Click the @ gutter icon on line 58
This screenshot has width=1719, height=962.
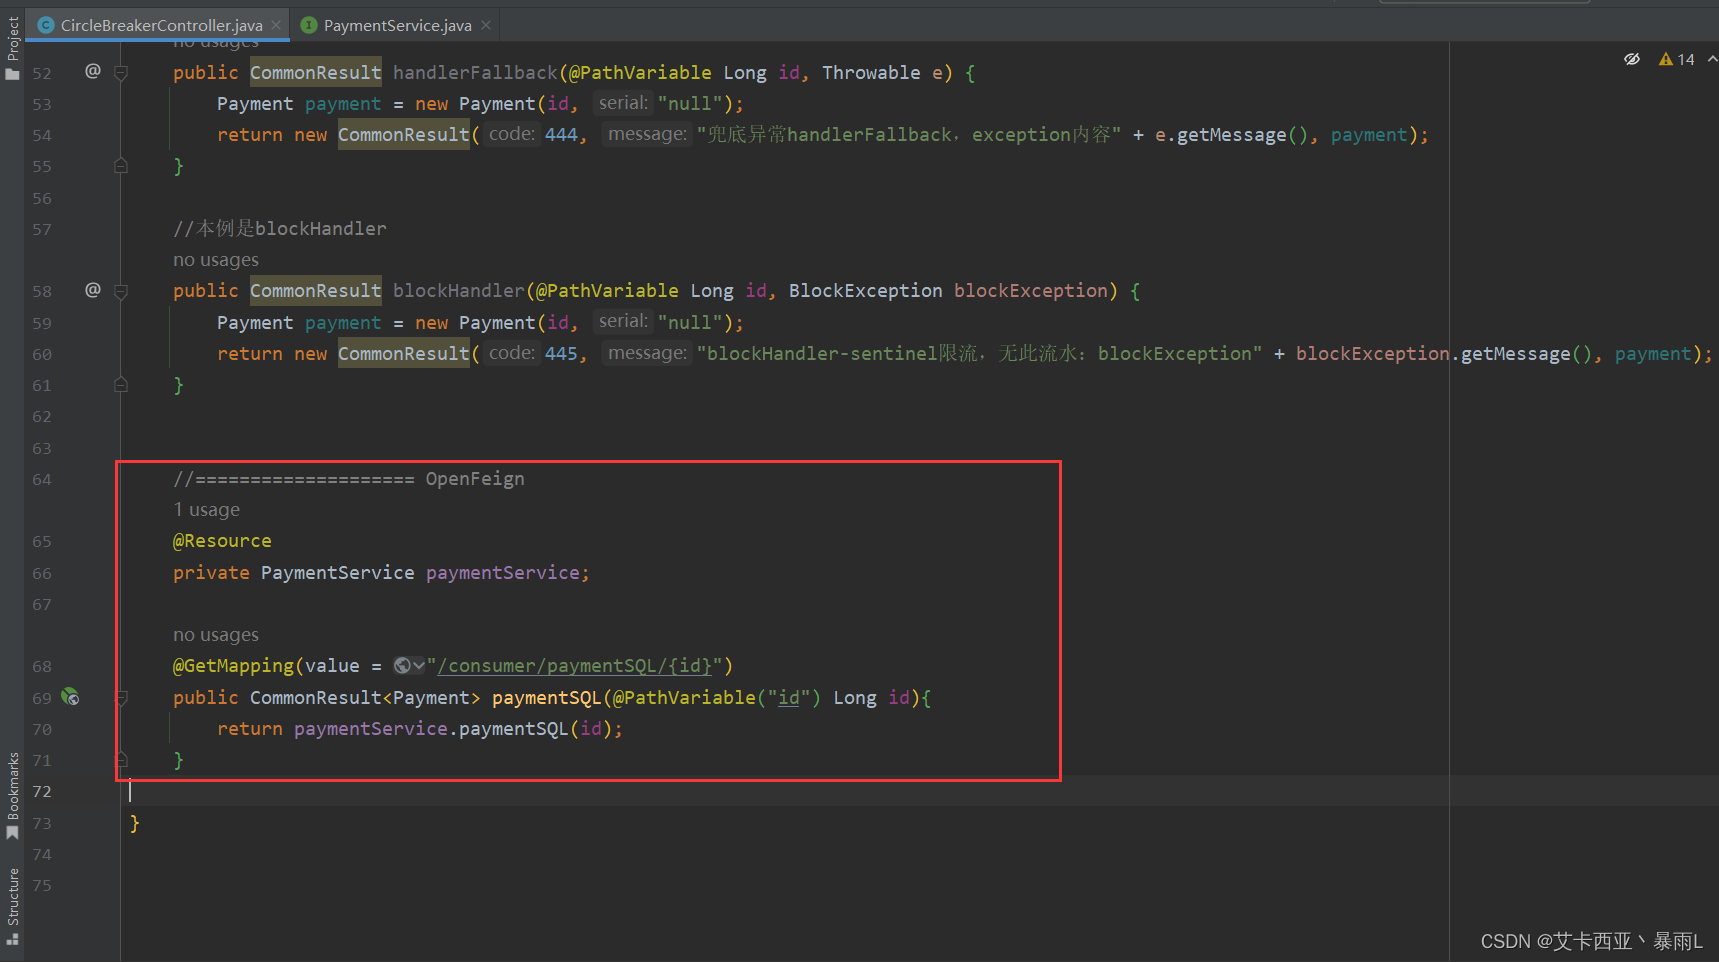(x=93, y=290)
